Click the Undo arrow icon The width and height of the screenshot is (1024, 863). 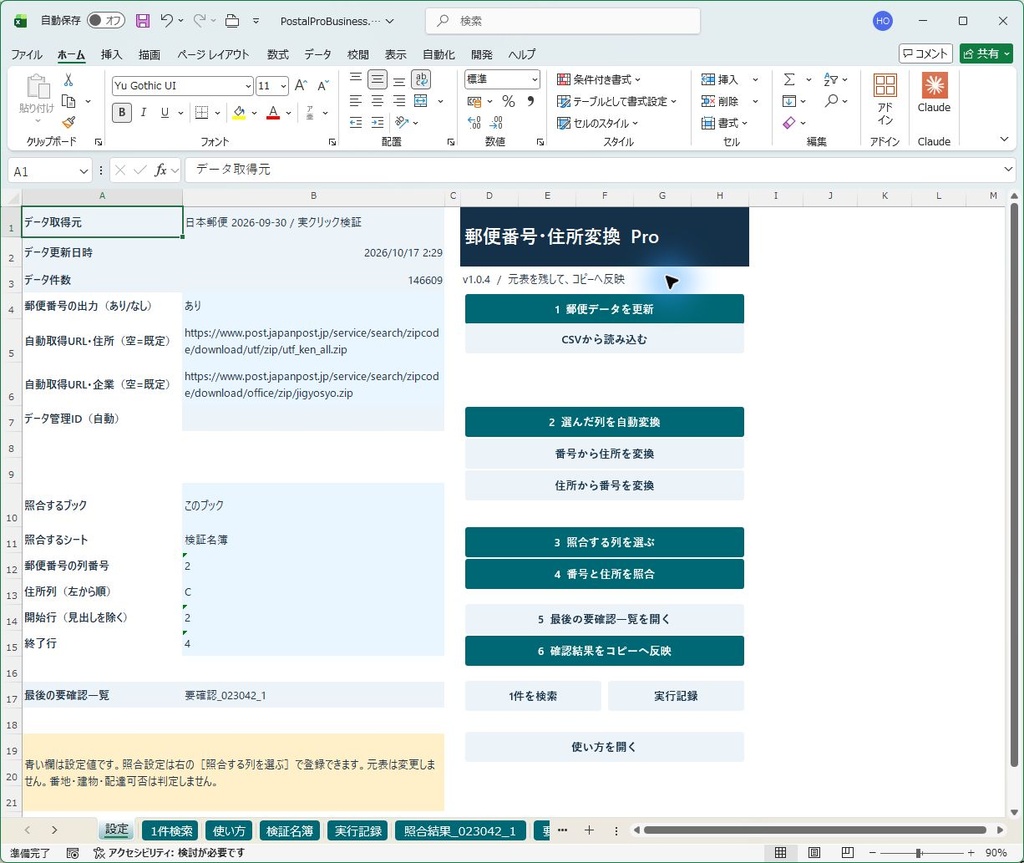click(167, 21)
